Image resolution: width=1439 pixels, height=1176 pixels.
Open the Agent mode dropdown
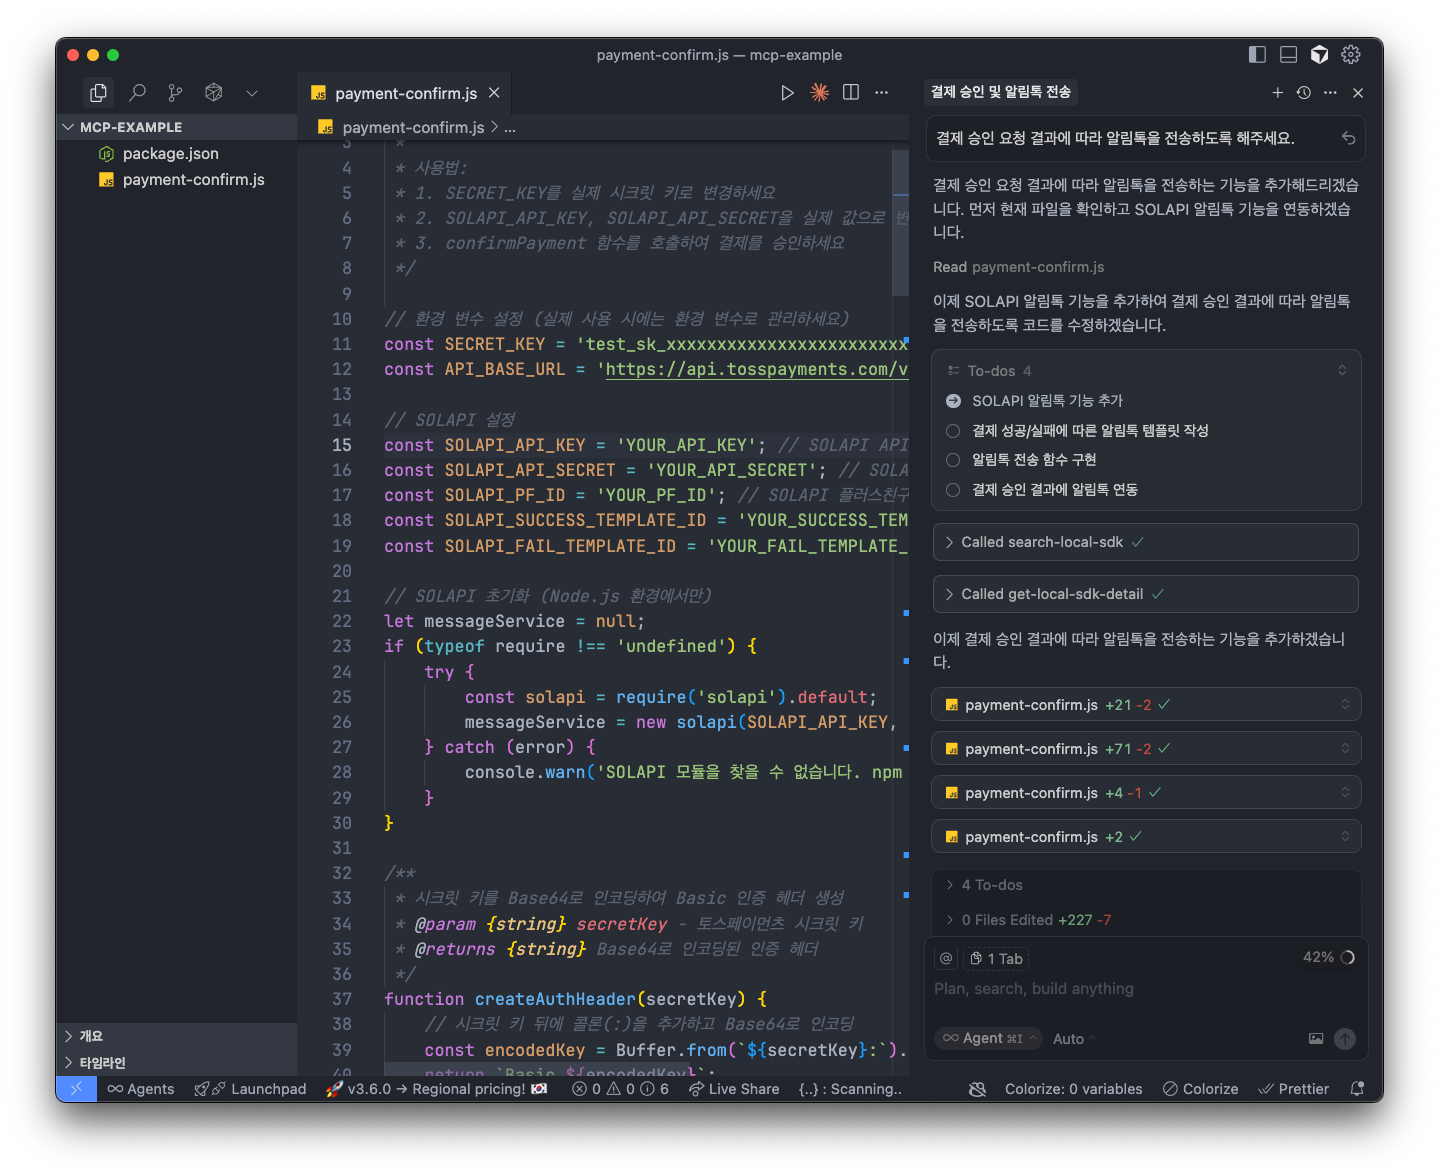click(990, 1038)
